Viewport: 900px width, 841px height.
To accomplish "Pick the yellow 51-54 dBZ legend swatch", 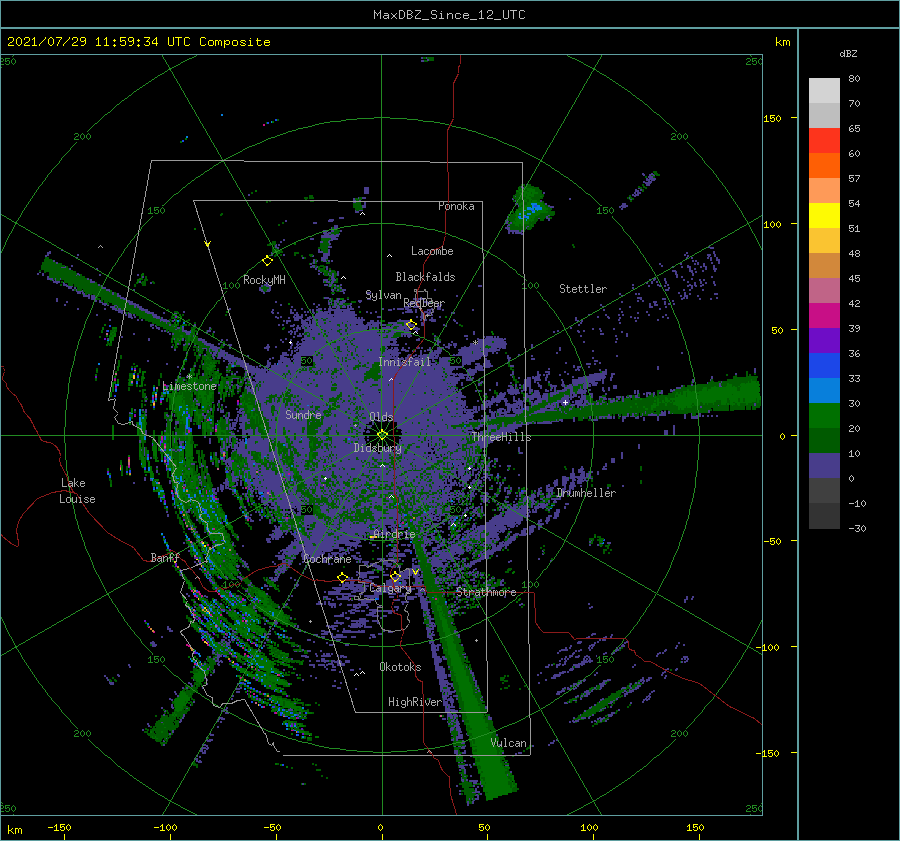I will 824,216.
